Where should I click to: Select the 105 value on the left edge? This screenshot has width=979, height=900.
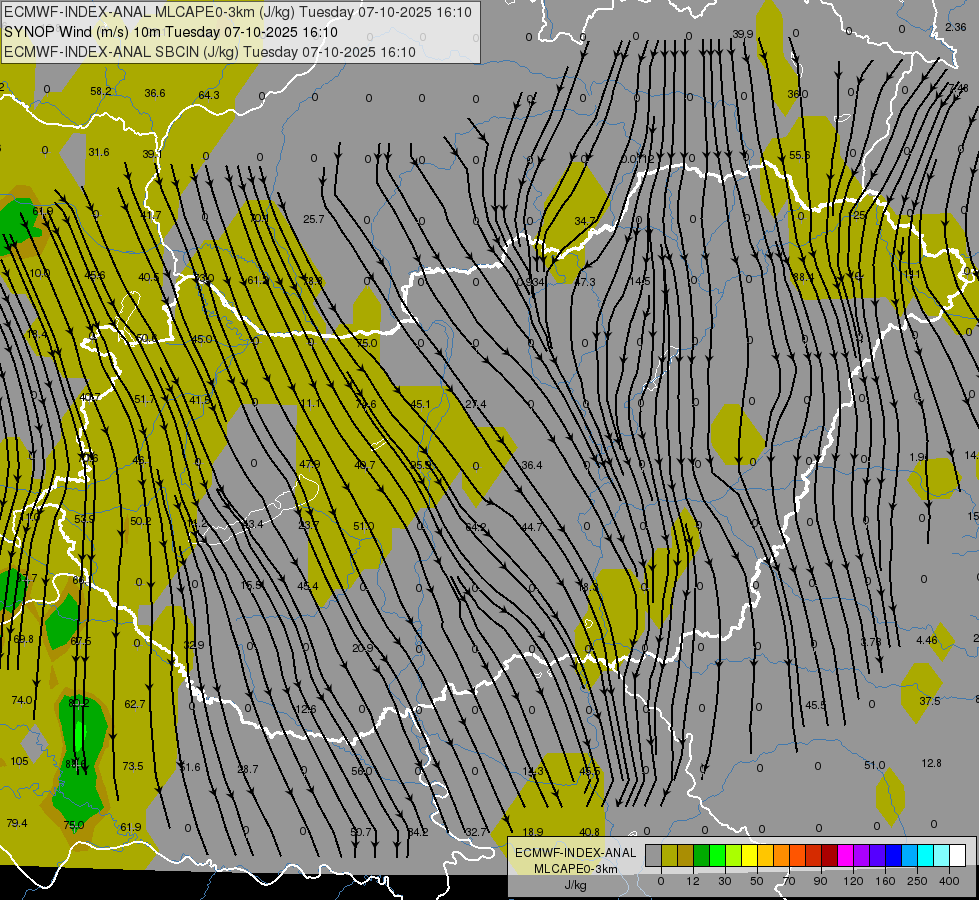19,761
